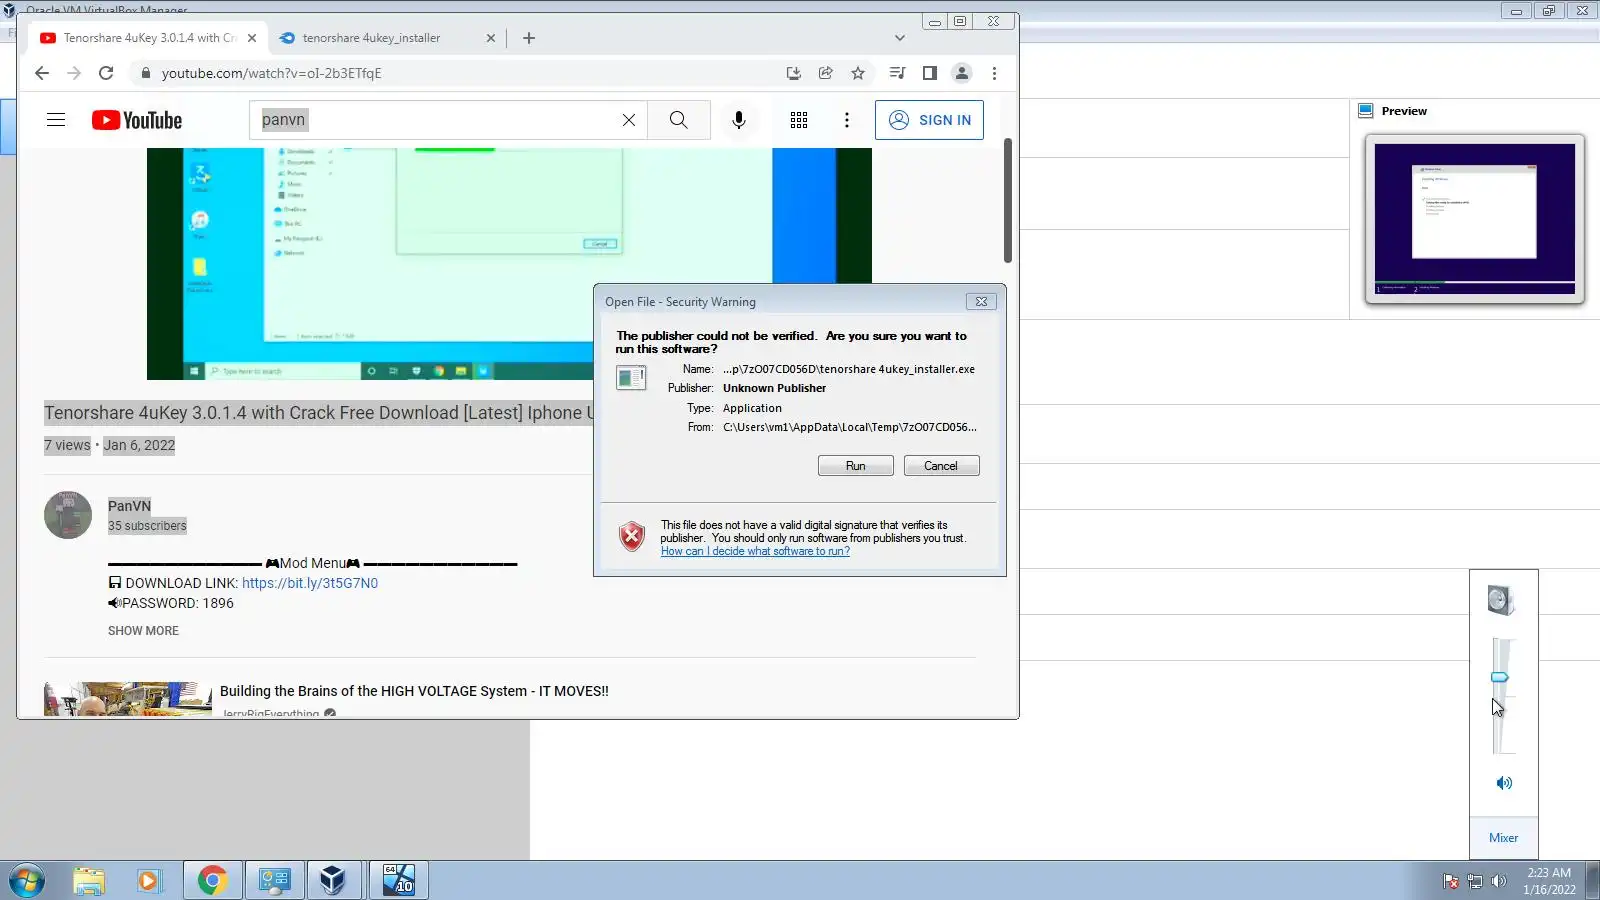Open the YouTube guide hamburger menu
Image resolution: width=1600 pixels, height=900 pixels.
56,120
